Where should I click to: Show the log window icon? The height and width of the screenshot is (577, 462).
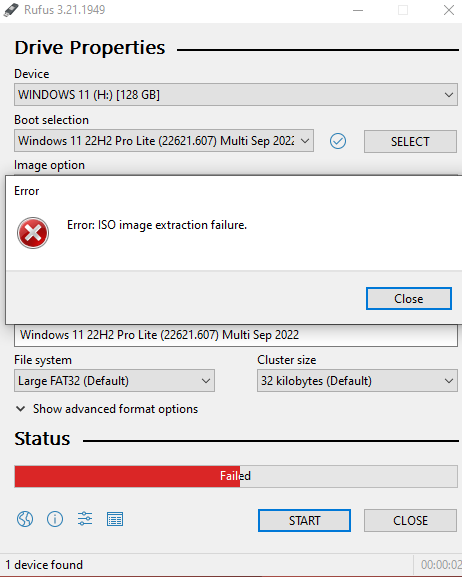(x=115, y=519)
